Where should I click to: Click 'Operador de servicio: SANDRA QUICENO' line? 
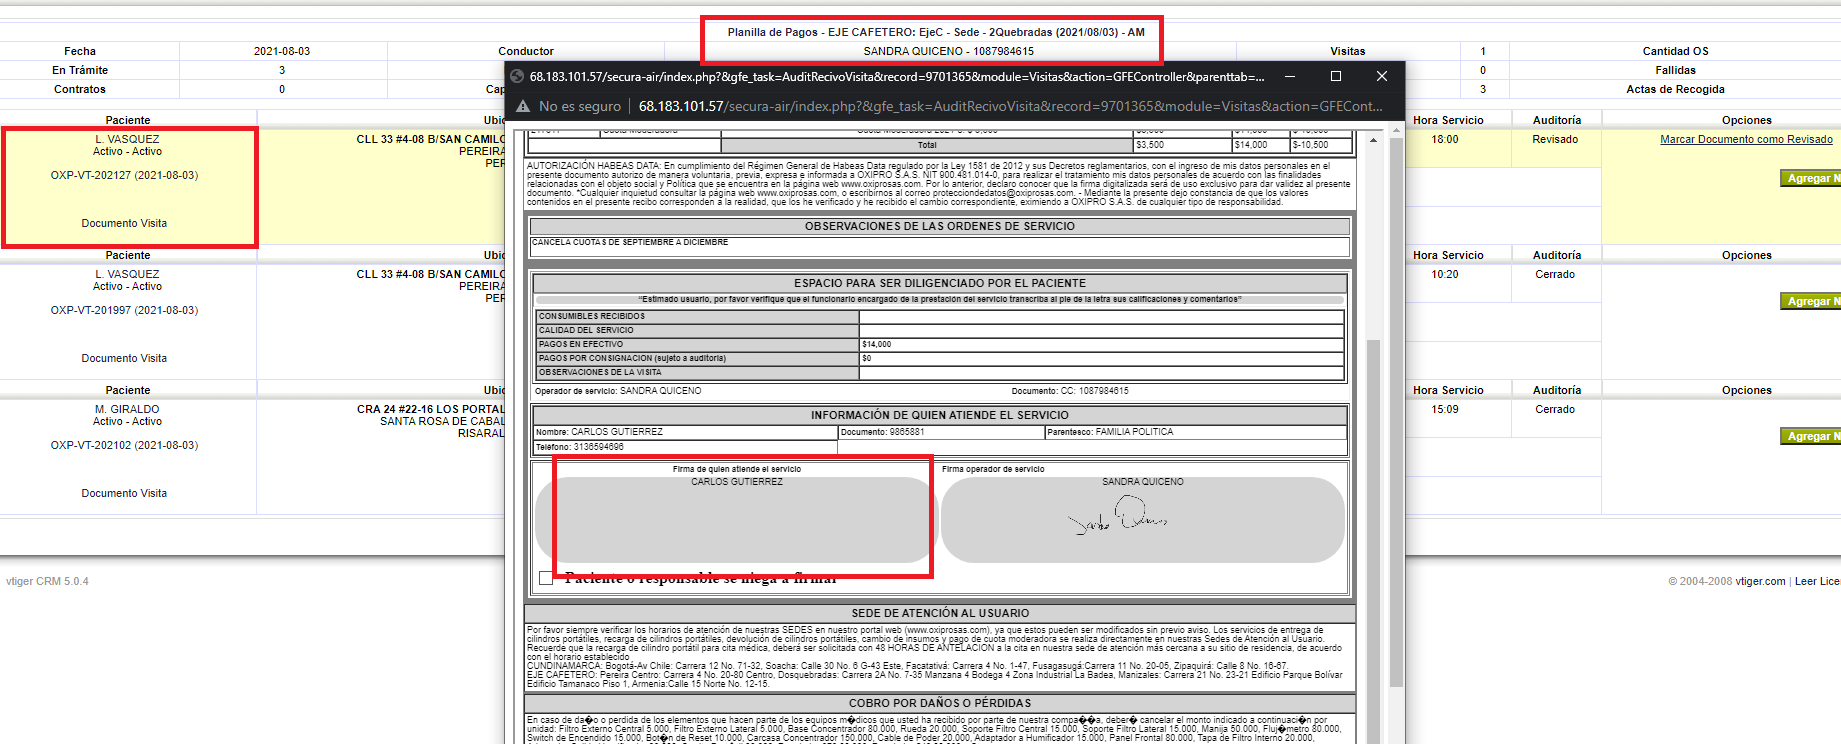click(x=618, y=391)
